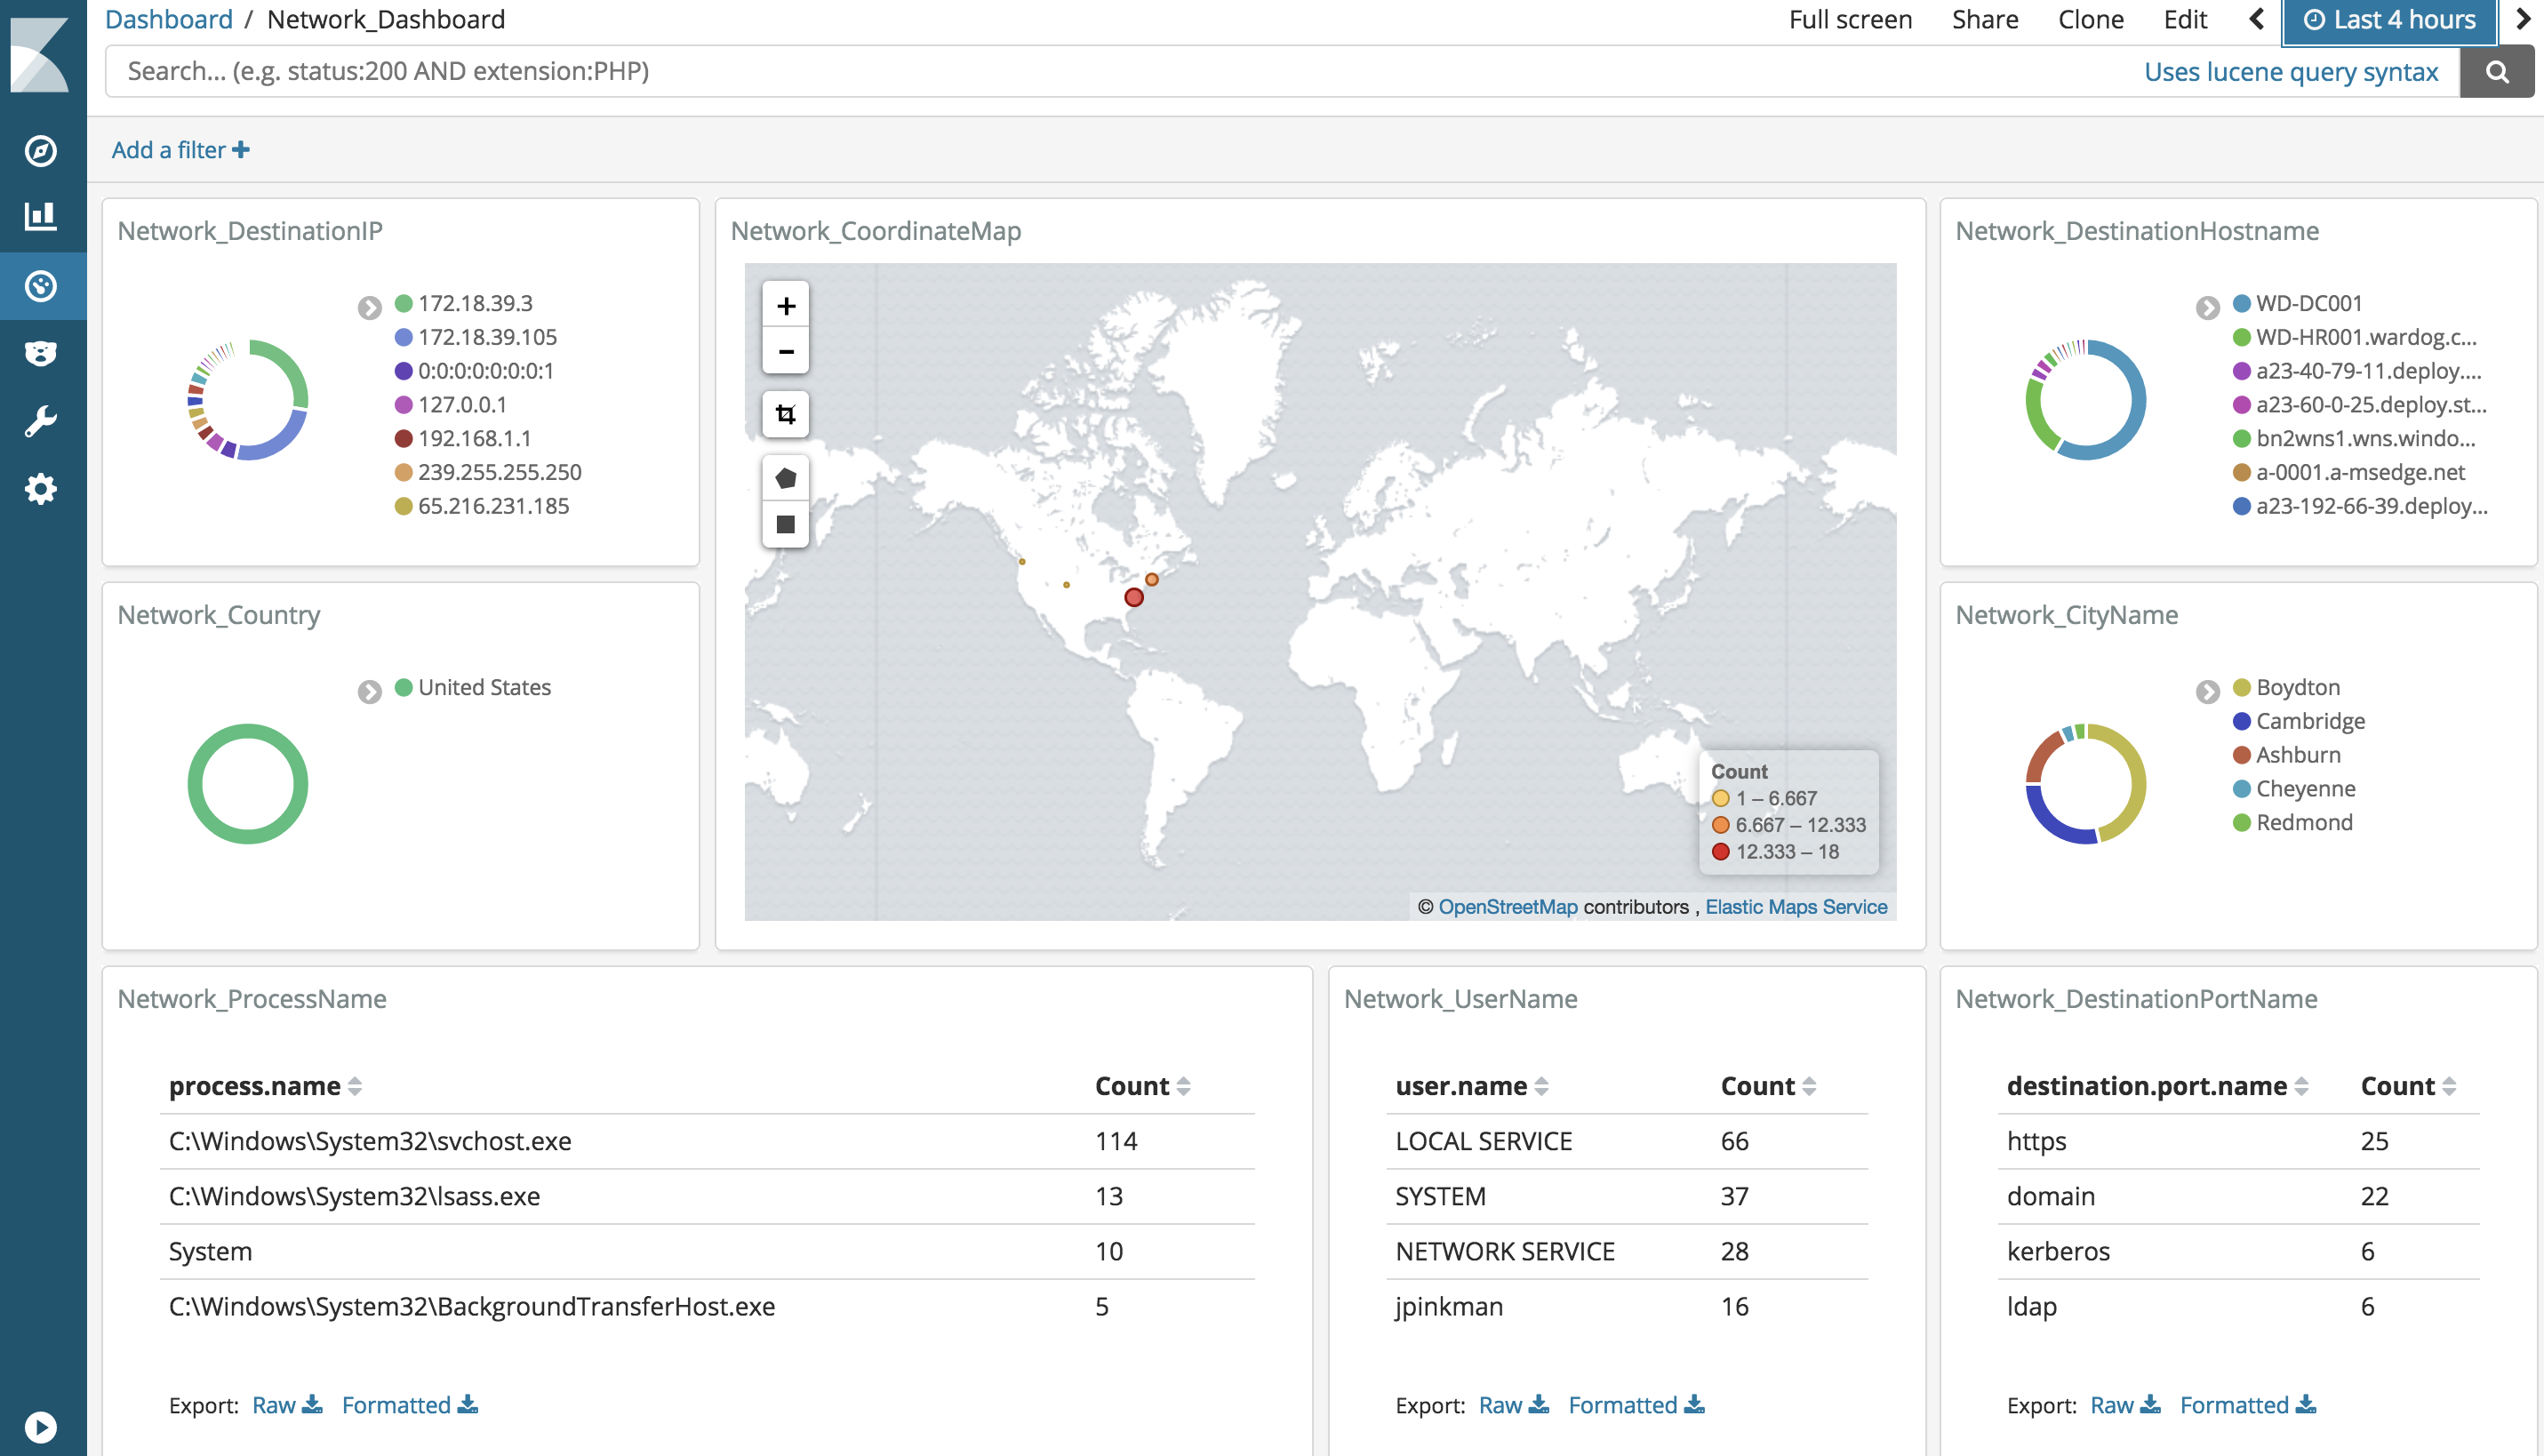Image resolution: width=2544 pixels, height=1456 pixels.
Task: Open Discover from the compass sidebar icon
Action: coord(41,151)
